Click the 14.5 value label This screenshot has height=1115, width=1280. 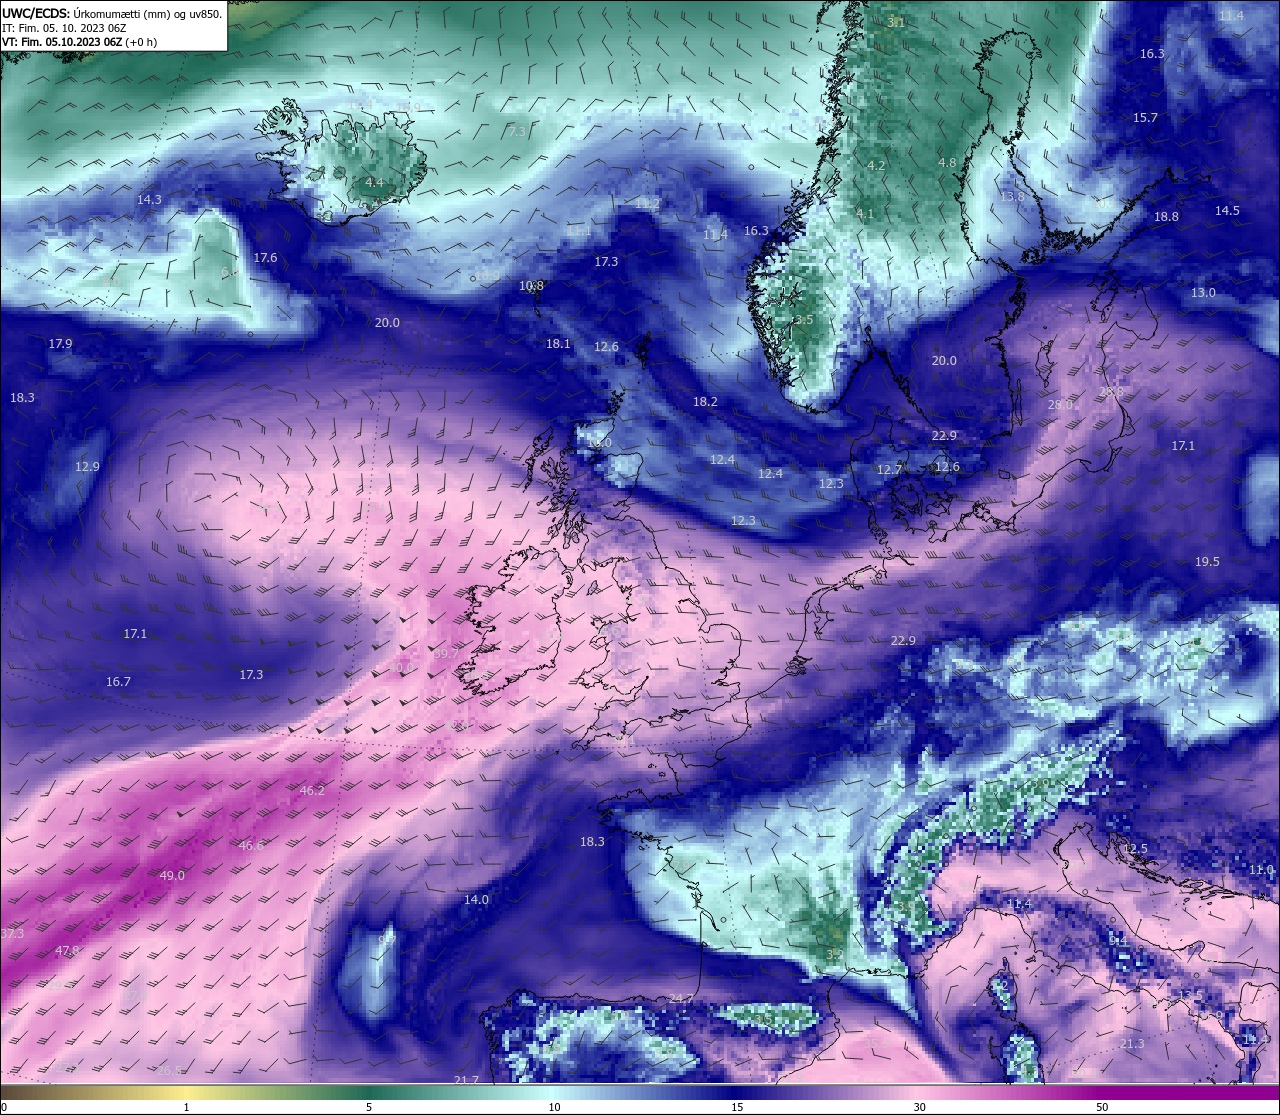pos(1227,211)
